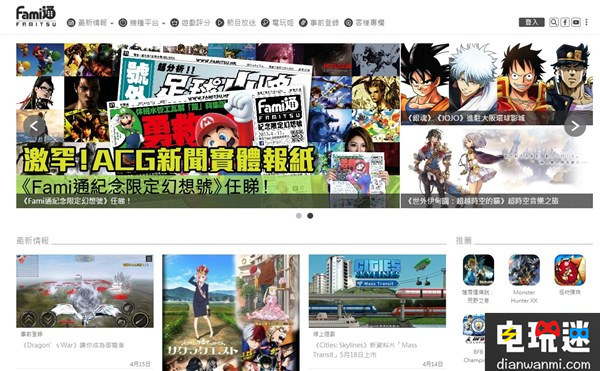600x371 pixels.
Task: Click the icon beside 事前登錄
Action: tap(303, 23)
